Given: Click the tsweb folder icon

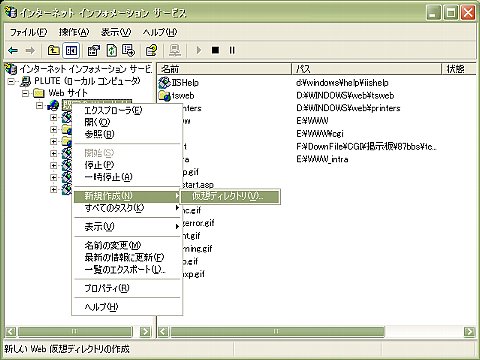Looking at the screenshot, I should (164, 95).
